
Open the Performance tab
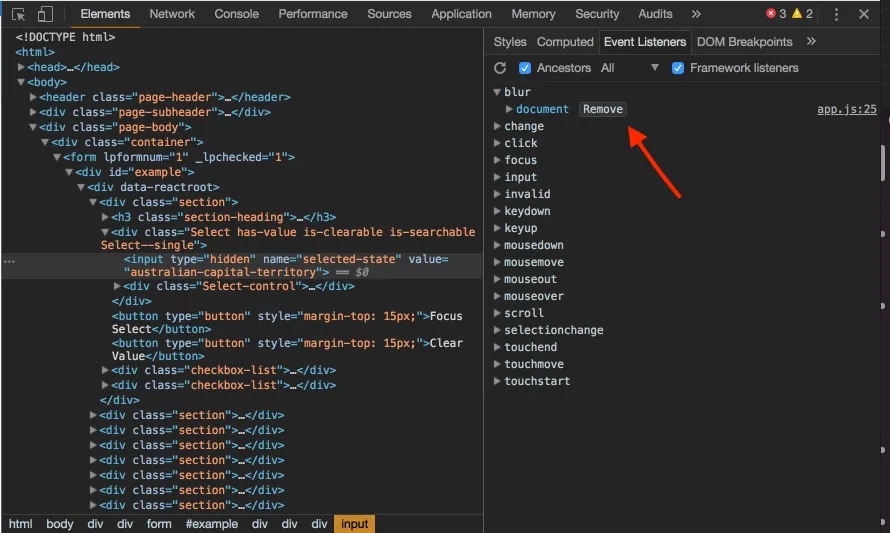(x=313, y=14)
